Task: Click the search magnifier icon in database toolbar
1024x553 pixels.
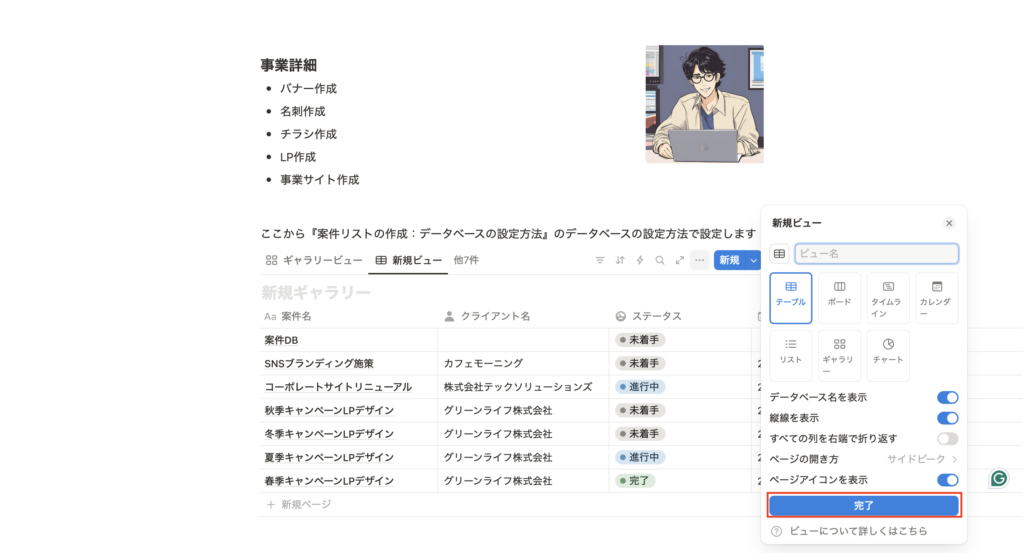Action: 660,260
